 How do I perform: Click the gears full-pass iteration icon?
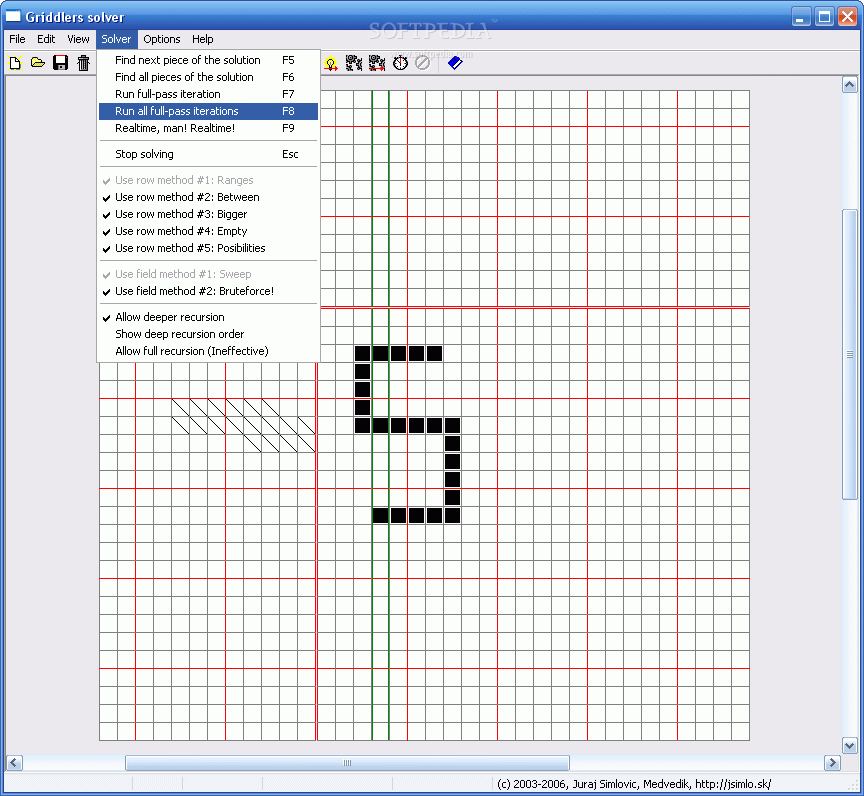coord(354,63)
